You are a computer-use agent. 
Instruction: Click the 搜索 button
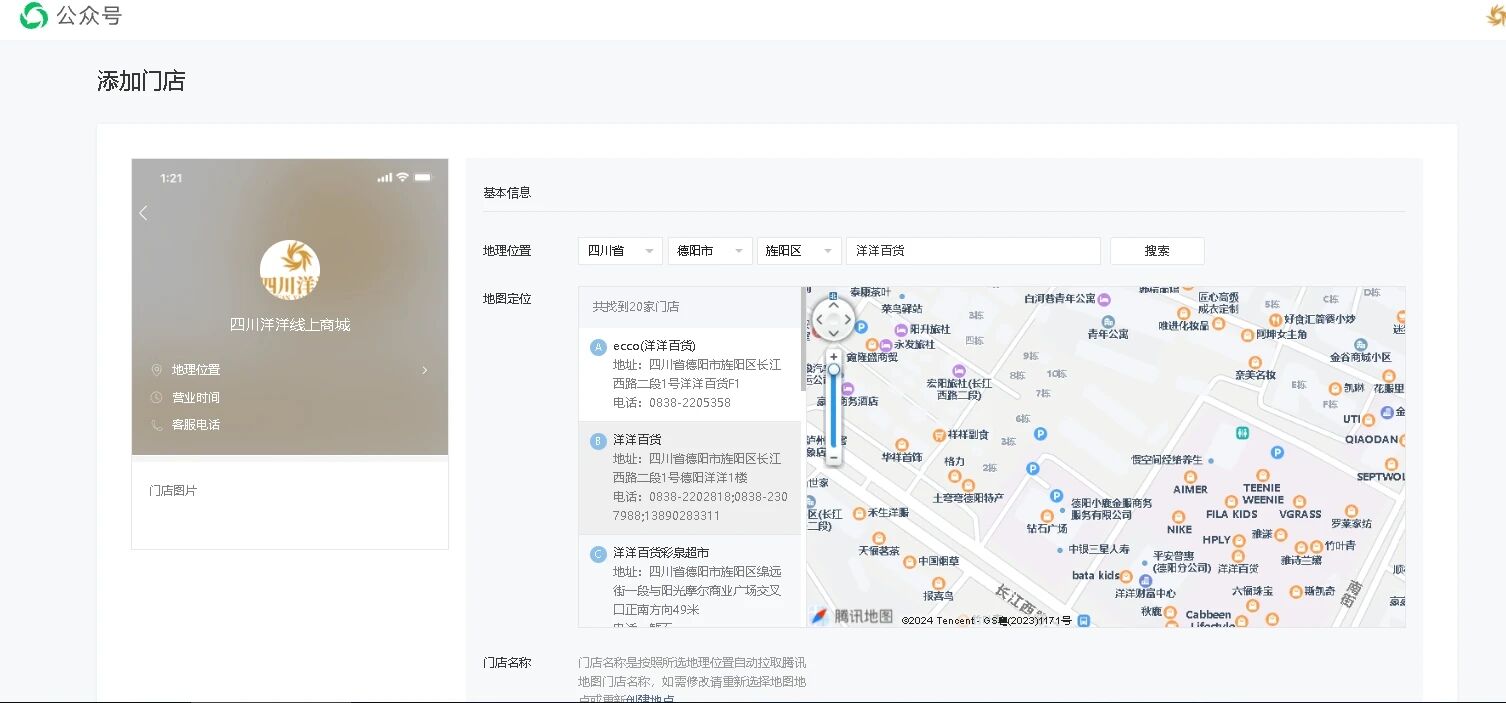tap(1157, 251)
